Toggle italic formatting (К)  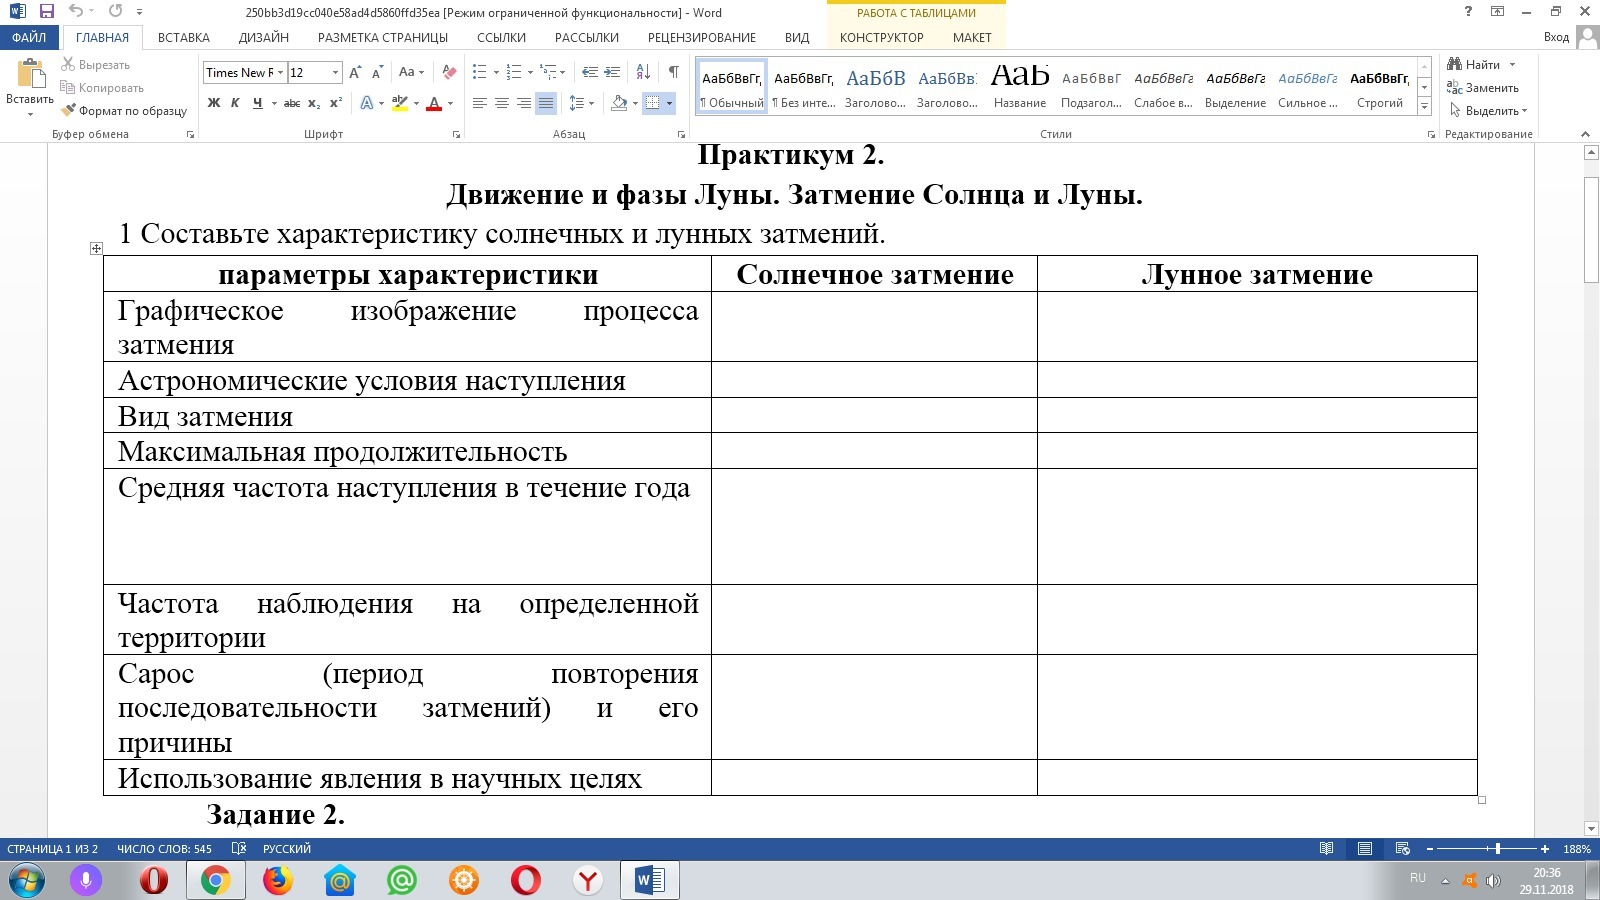(x=235, y=103)
